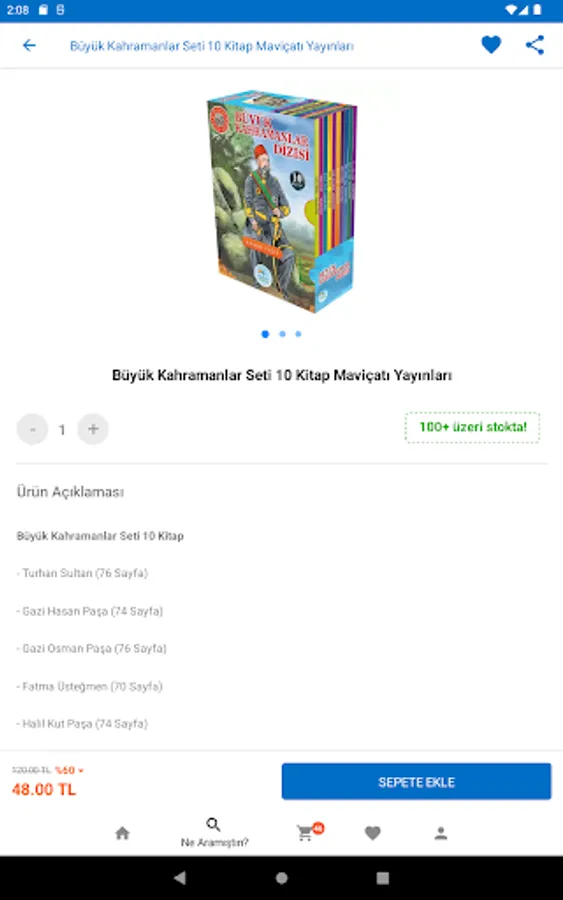Add product with SEPETE EKLE button

(x=416, y=781)
